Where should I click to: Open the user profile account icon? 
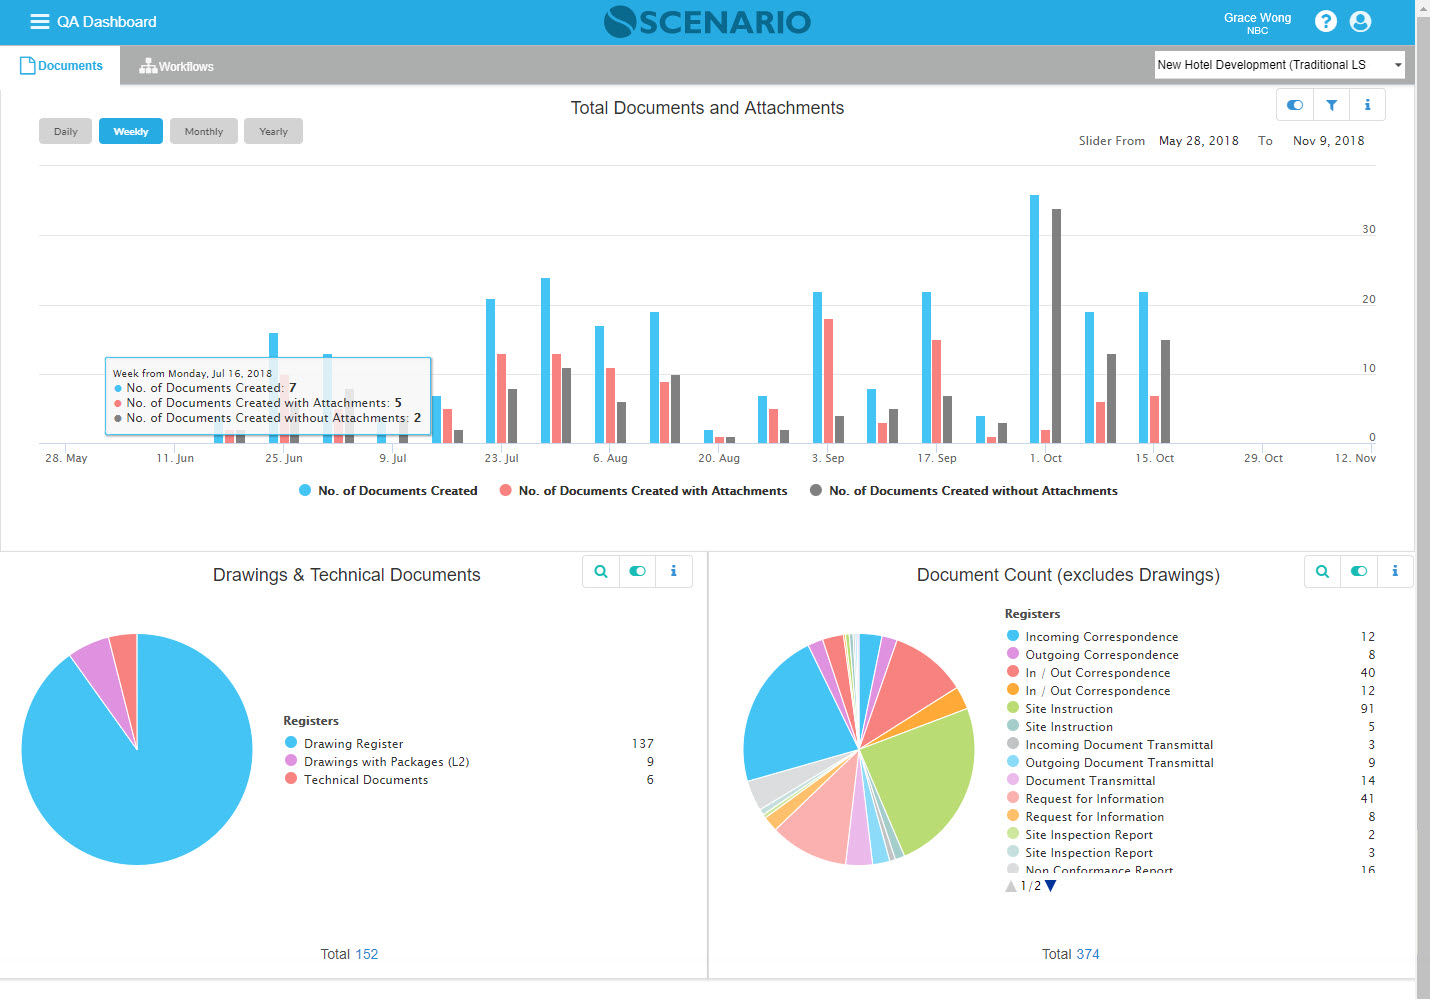pyautogui.click(x=1360, y=21)
